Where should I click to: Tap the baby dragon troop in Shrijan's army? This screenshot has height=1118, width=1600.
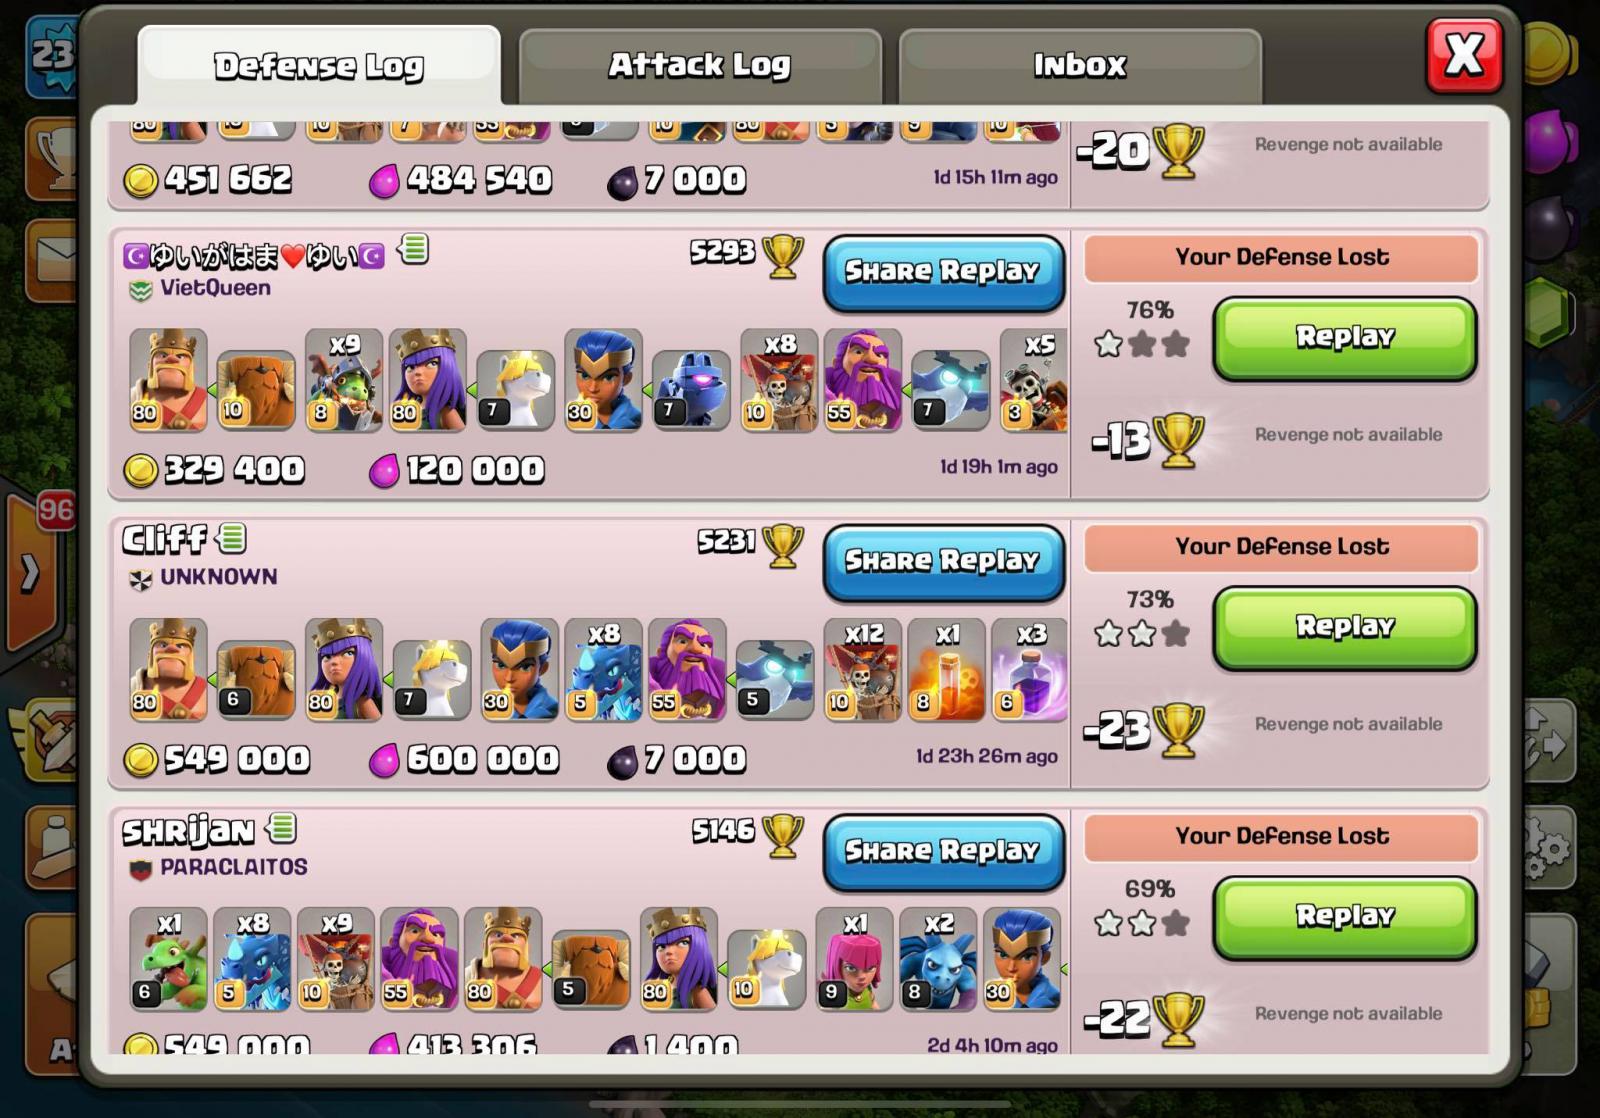click(x=168, y=959)
